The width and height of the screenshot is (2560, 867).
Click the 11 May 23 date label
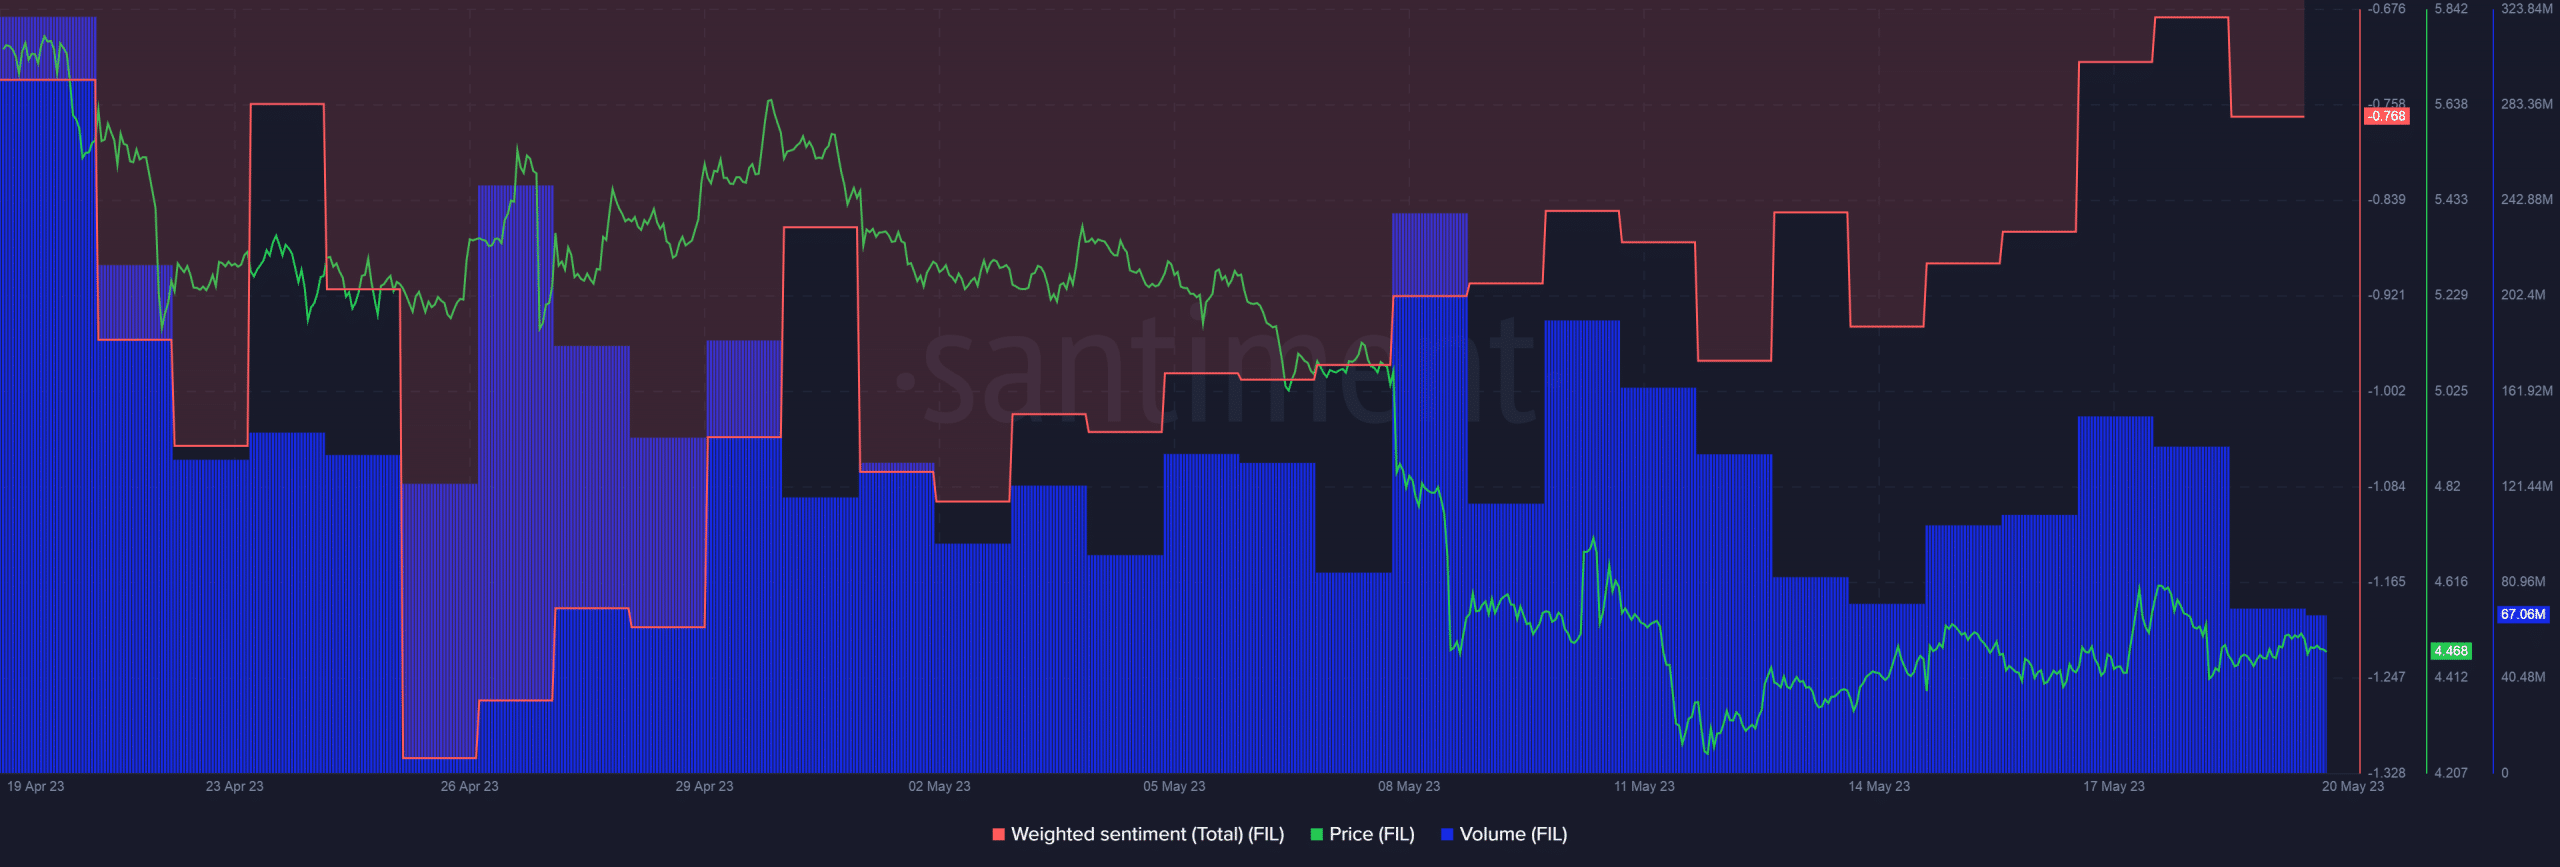(x=1644, y=786)
